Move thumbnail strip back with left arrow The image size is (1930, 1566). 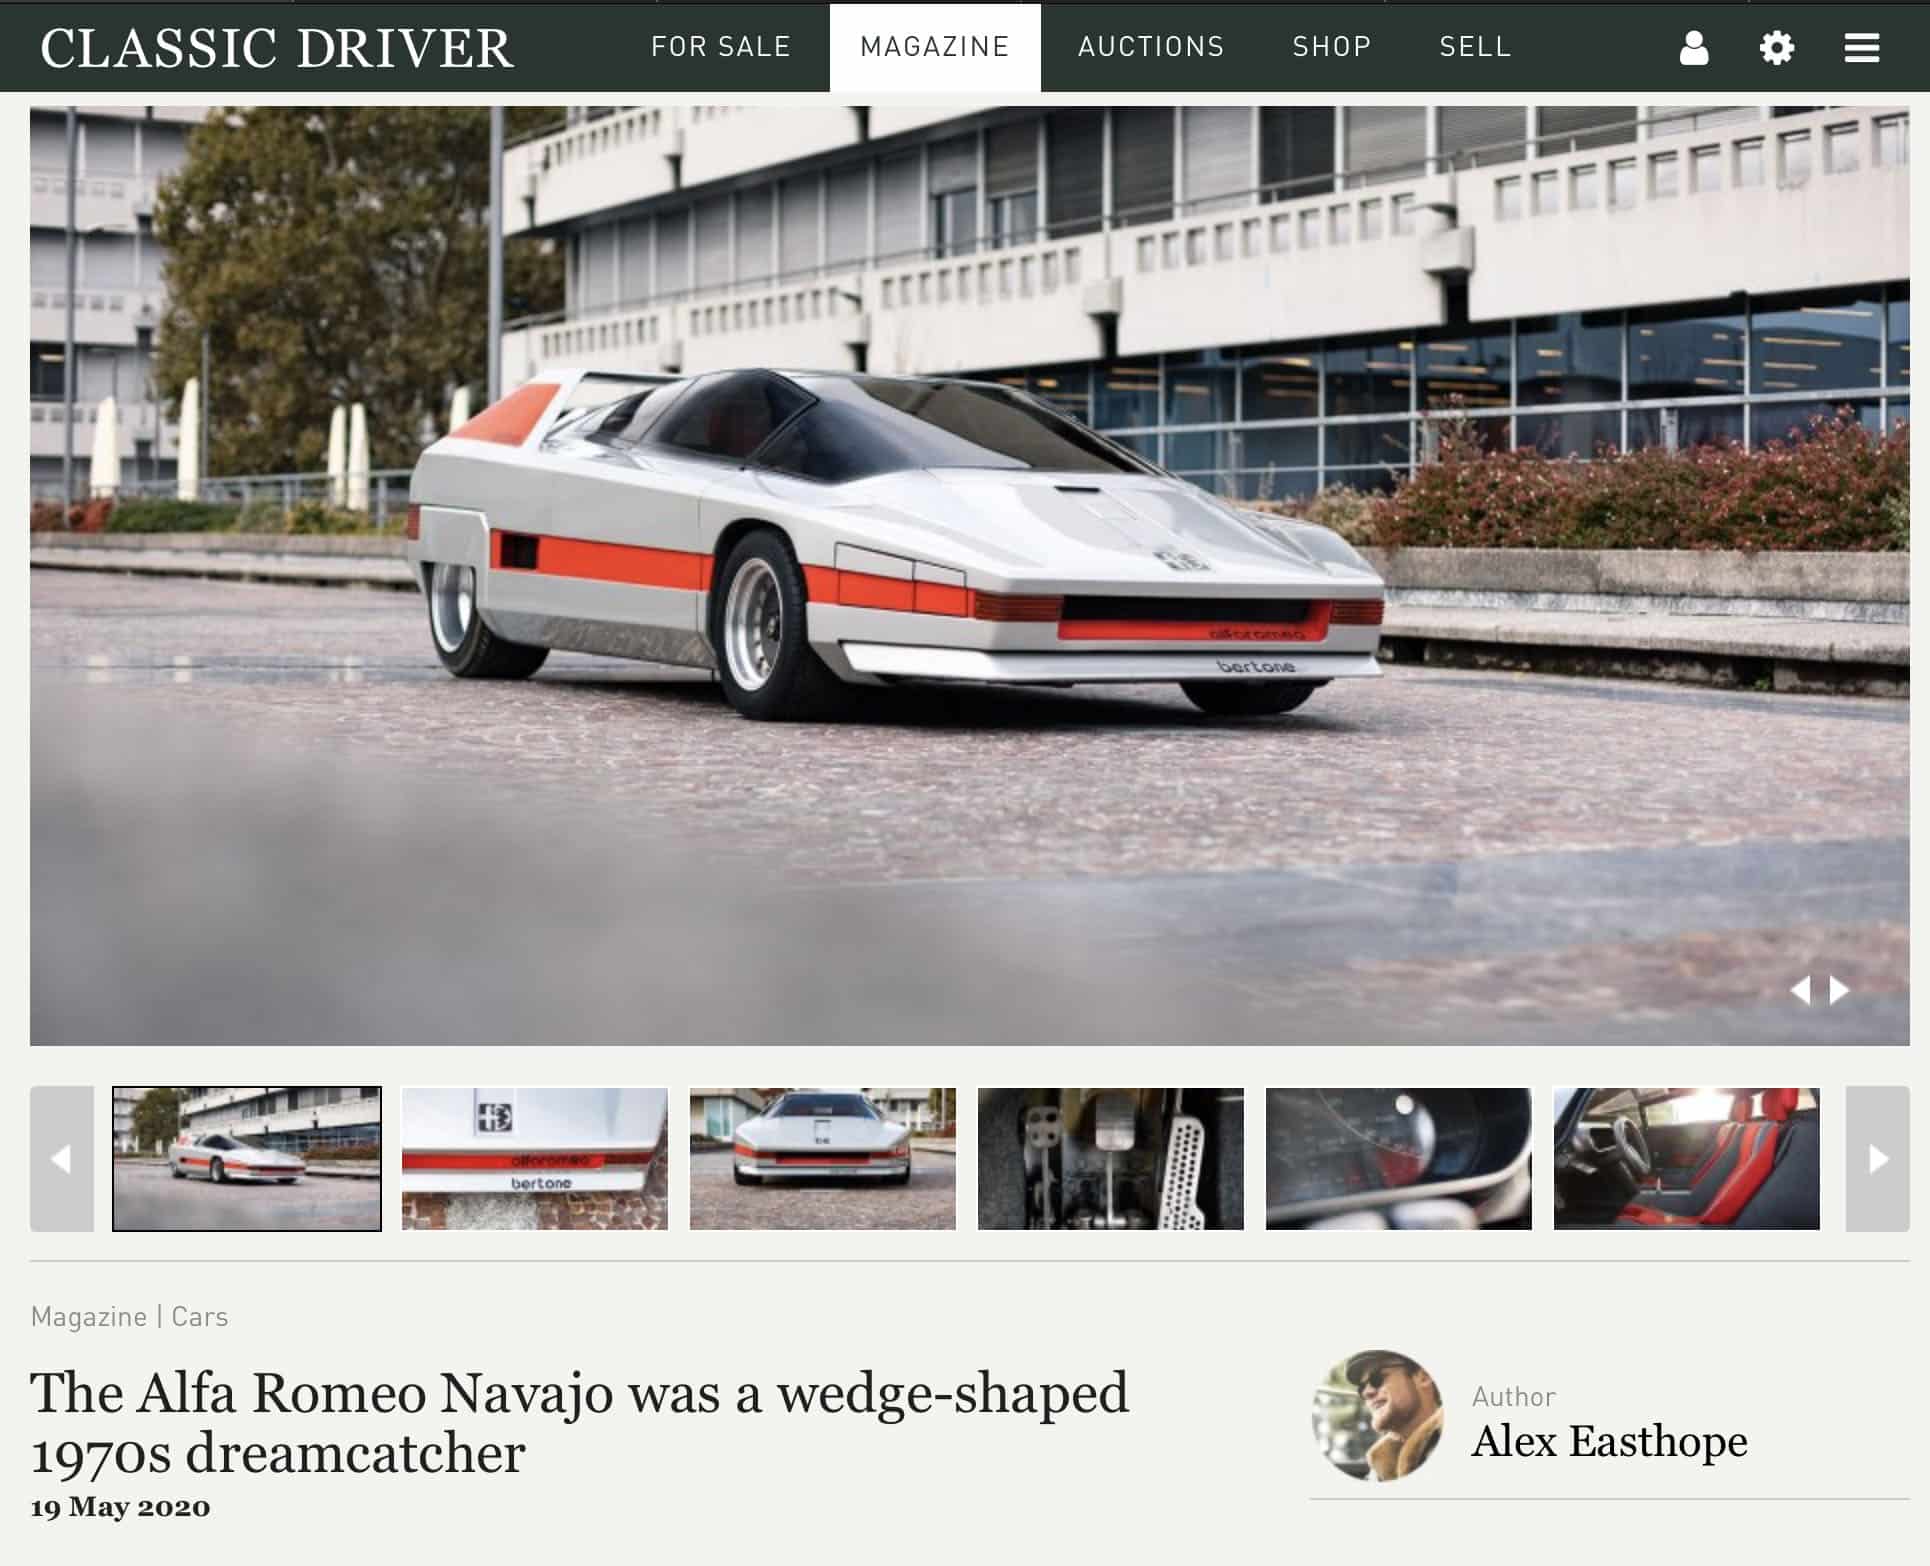pyautogui.click(x=62, y=1158)
